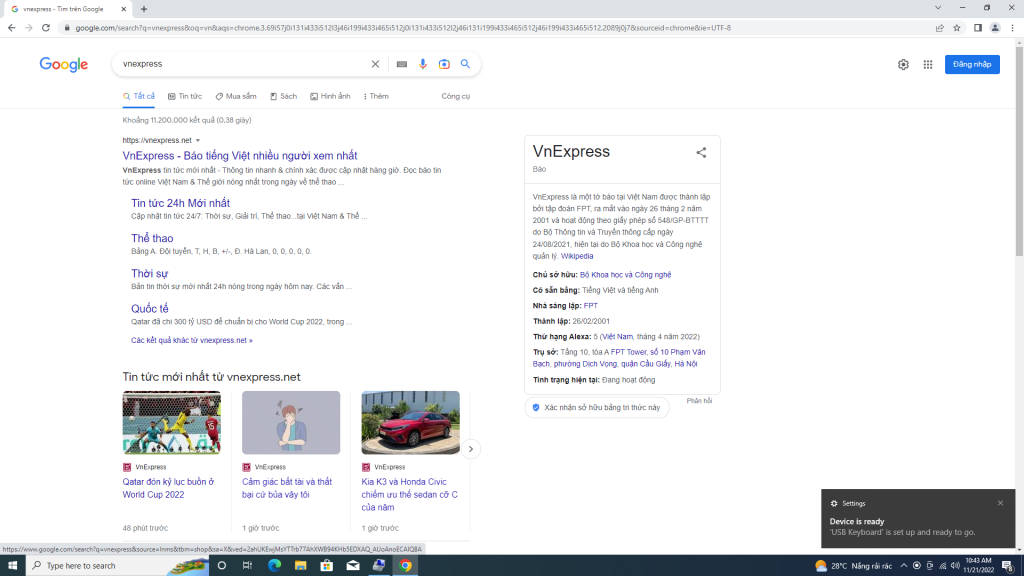Switch to the Hình ảnh tab
1024x576 pixels.
click(x=330, y=96)
